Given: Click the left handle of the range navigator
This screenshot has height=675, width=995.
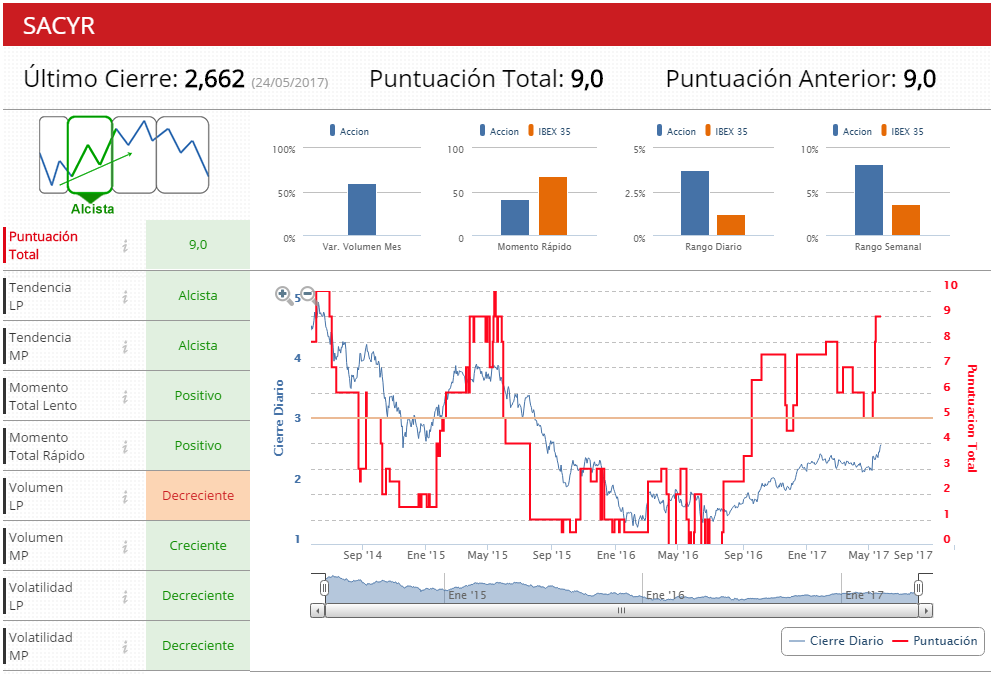Looking at the screenshot, I should coord(324,588).
